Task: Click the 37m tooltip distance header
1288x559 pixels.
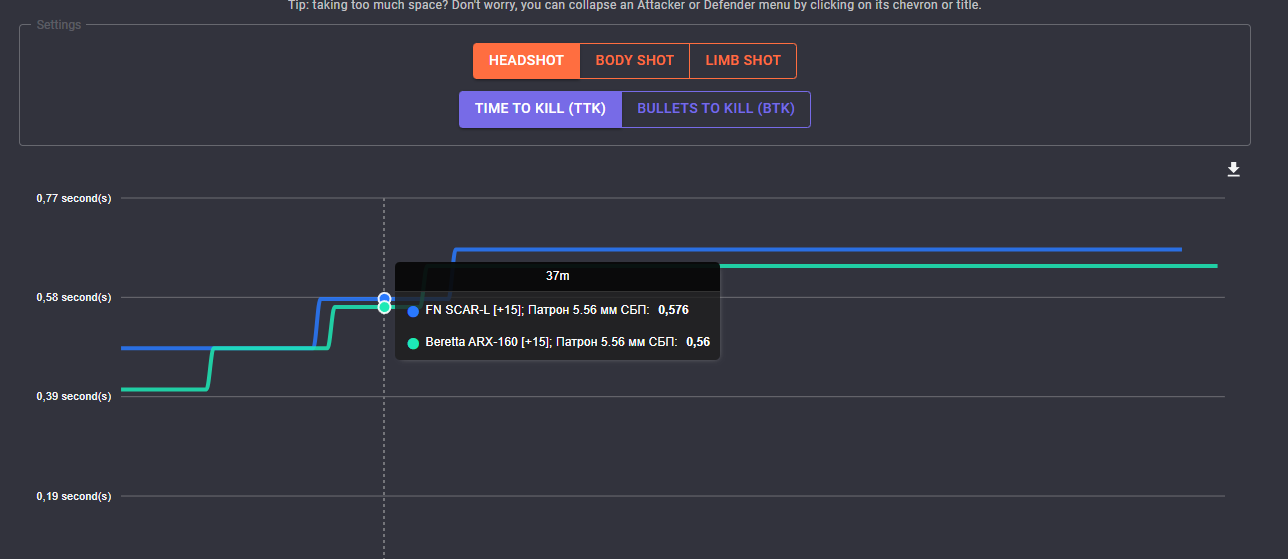Action: [x=557, y=275]
